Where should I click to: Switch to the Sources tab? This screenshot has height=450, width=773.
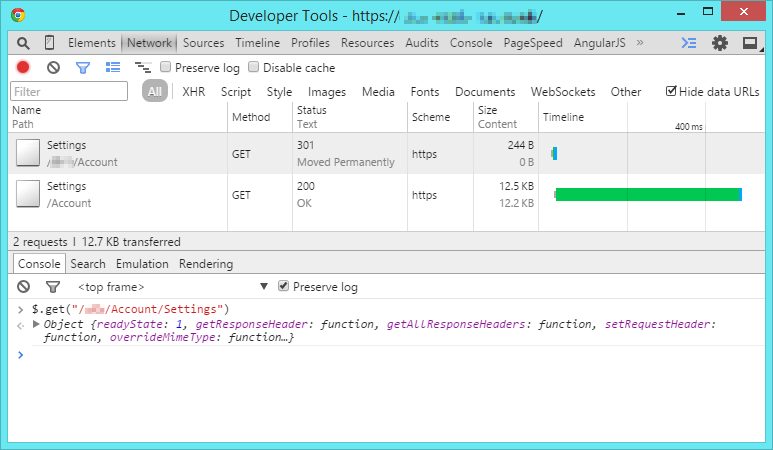coord(204,43)
